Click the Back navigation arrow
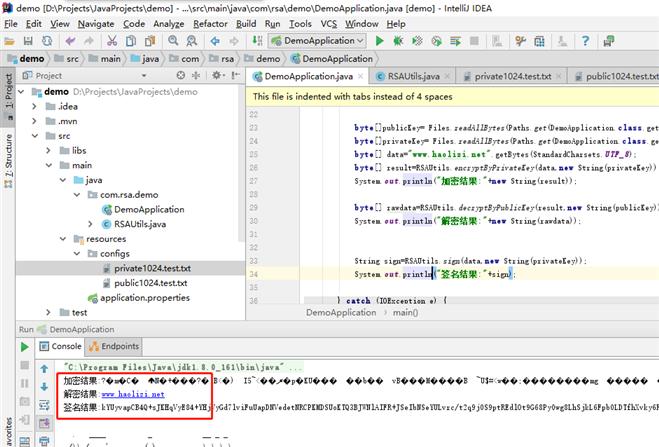The height and width of the screenshot is (447, 659). pyautogui.click(x=215, y=41)
